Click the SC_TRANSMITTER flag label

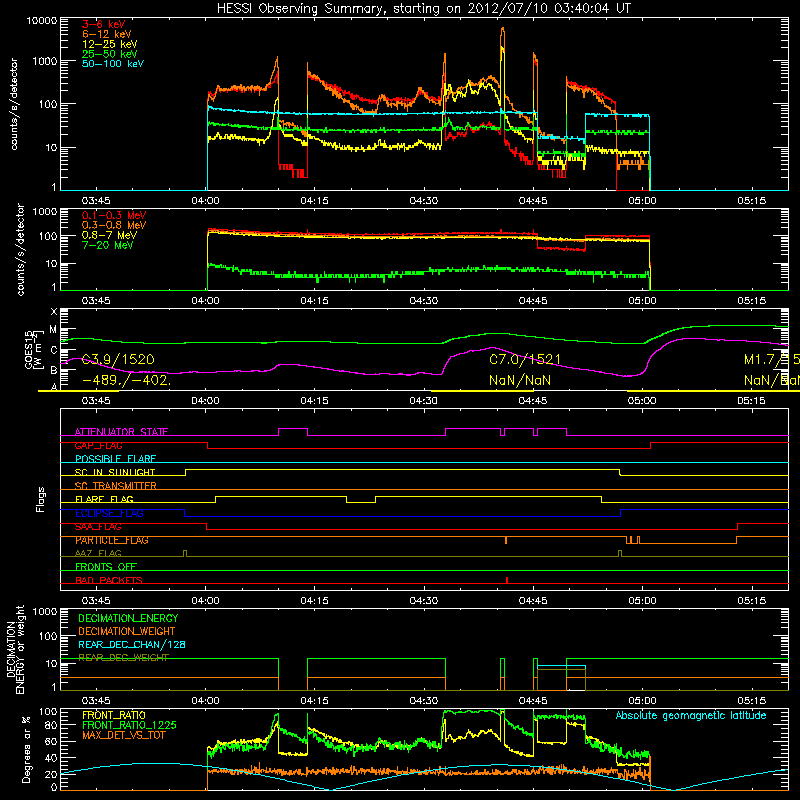coord(116,486)
